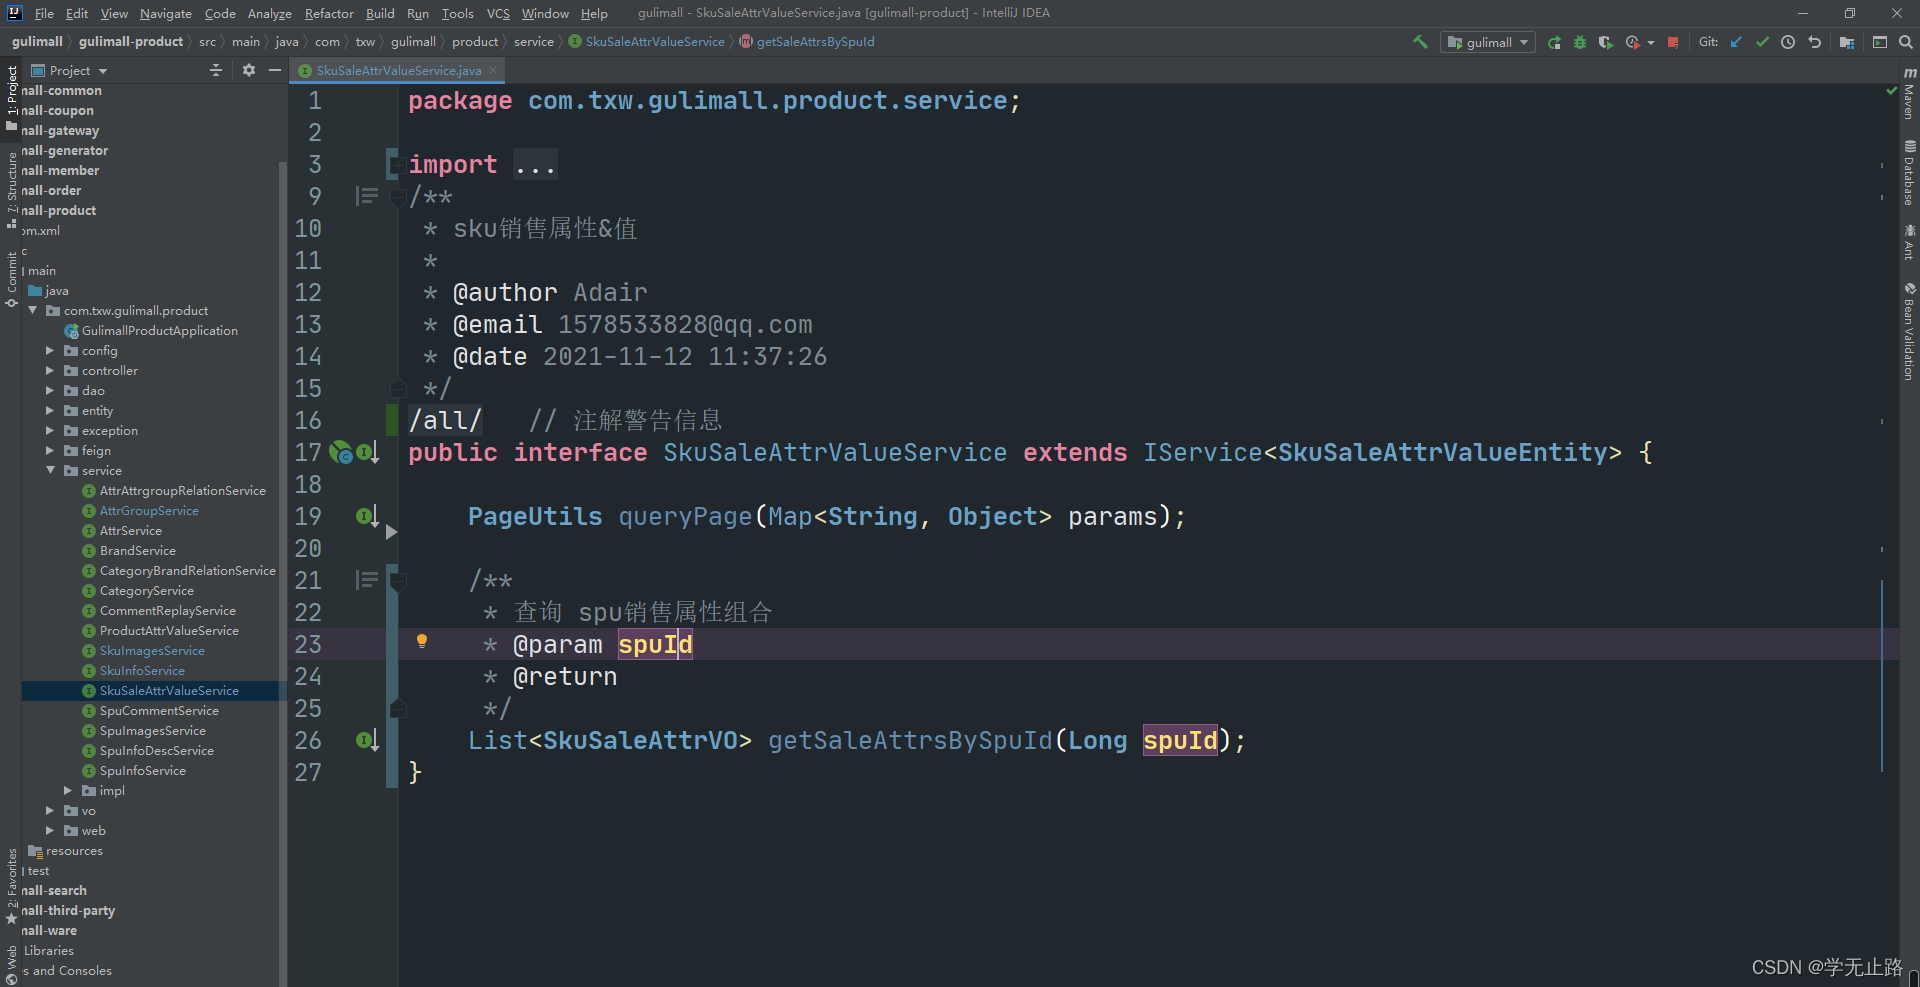This screenshot has width=1920, height=987.
Task: Hide the Project tool window
Action: 274,70
